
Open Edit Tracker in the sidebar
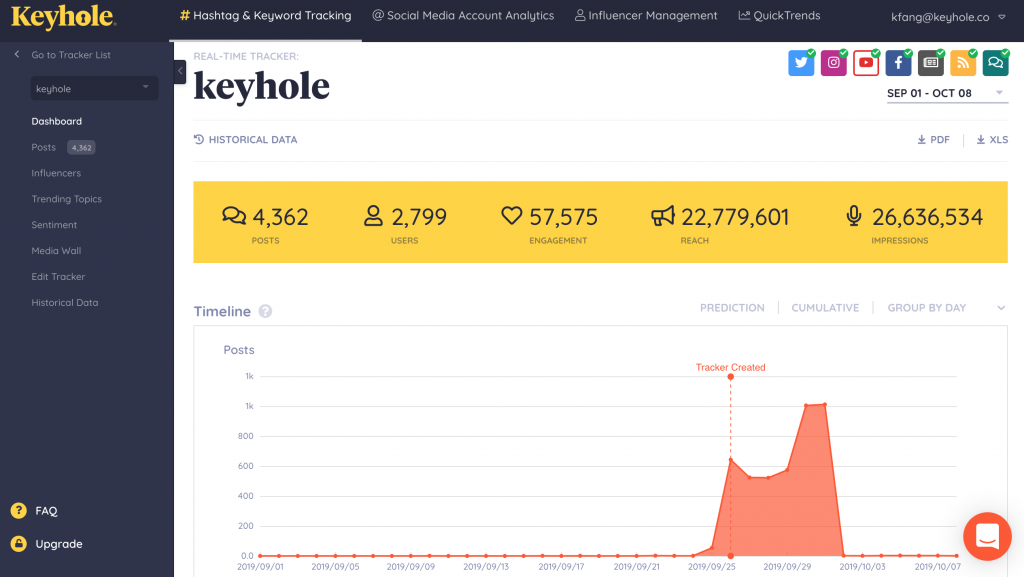(58, 277)
